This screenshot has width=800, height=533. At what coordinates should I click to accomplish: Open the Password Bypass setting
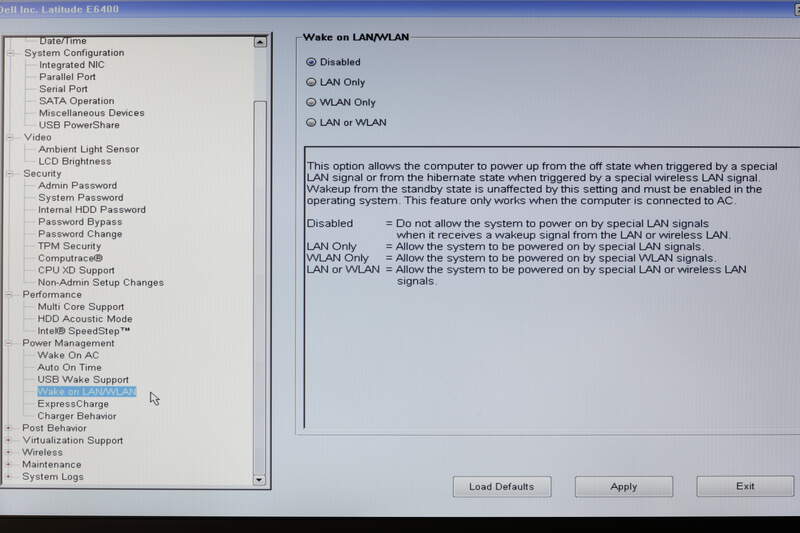[80, 222]
